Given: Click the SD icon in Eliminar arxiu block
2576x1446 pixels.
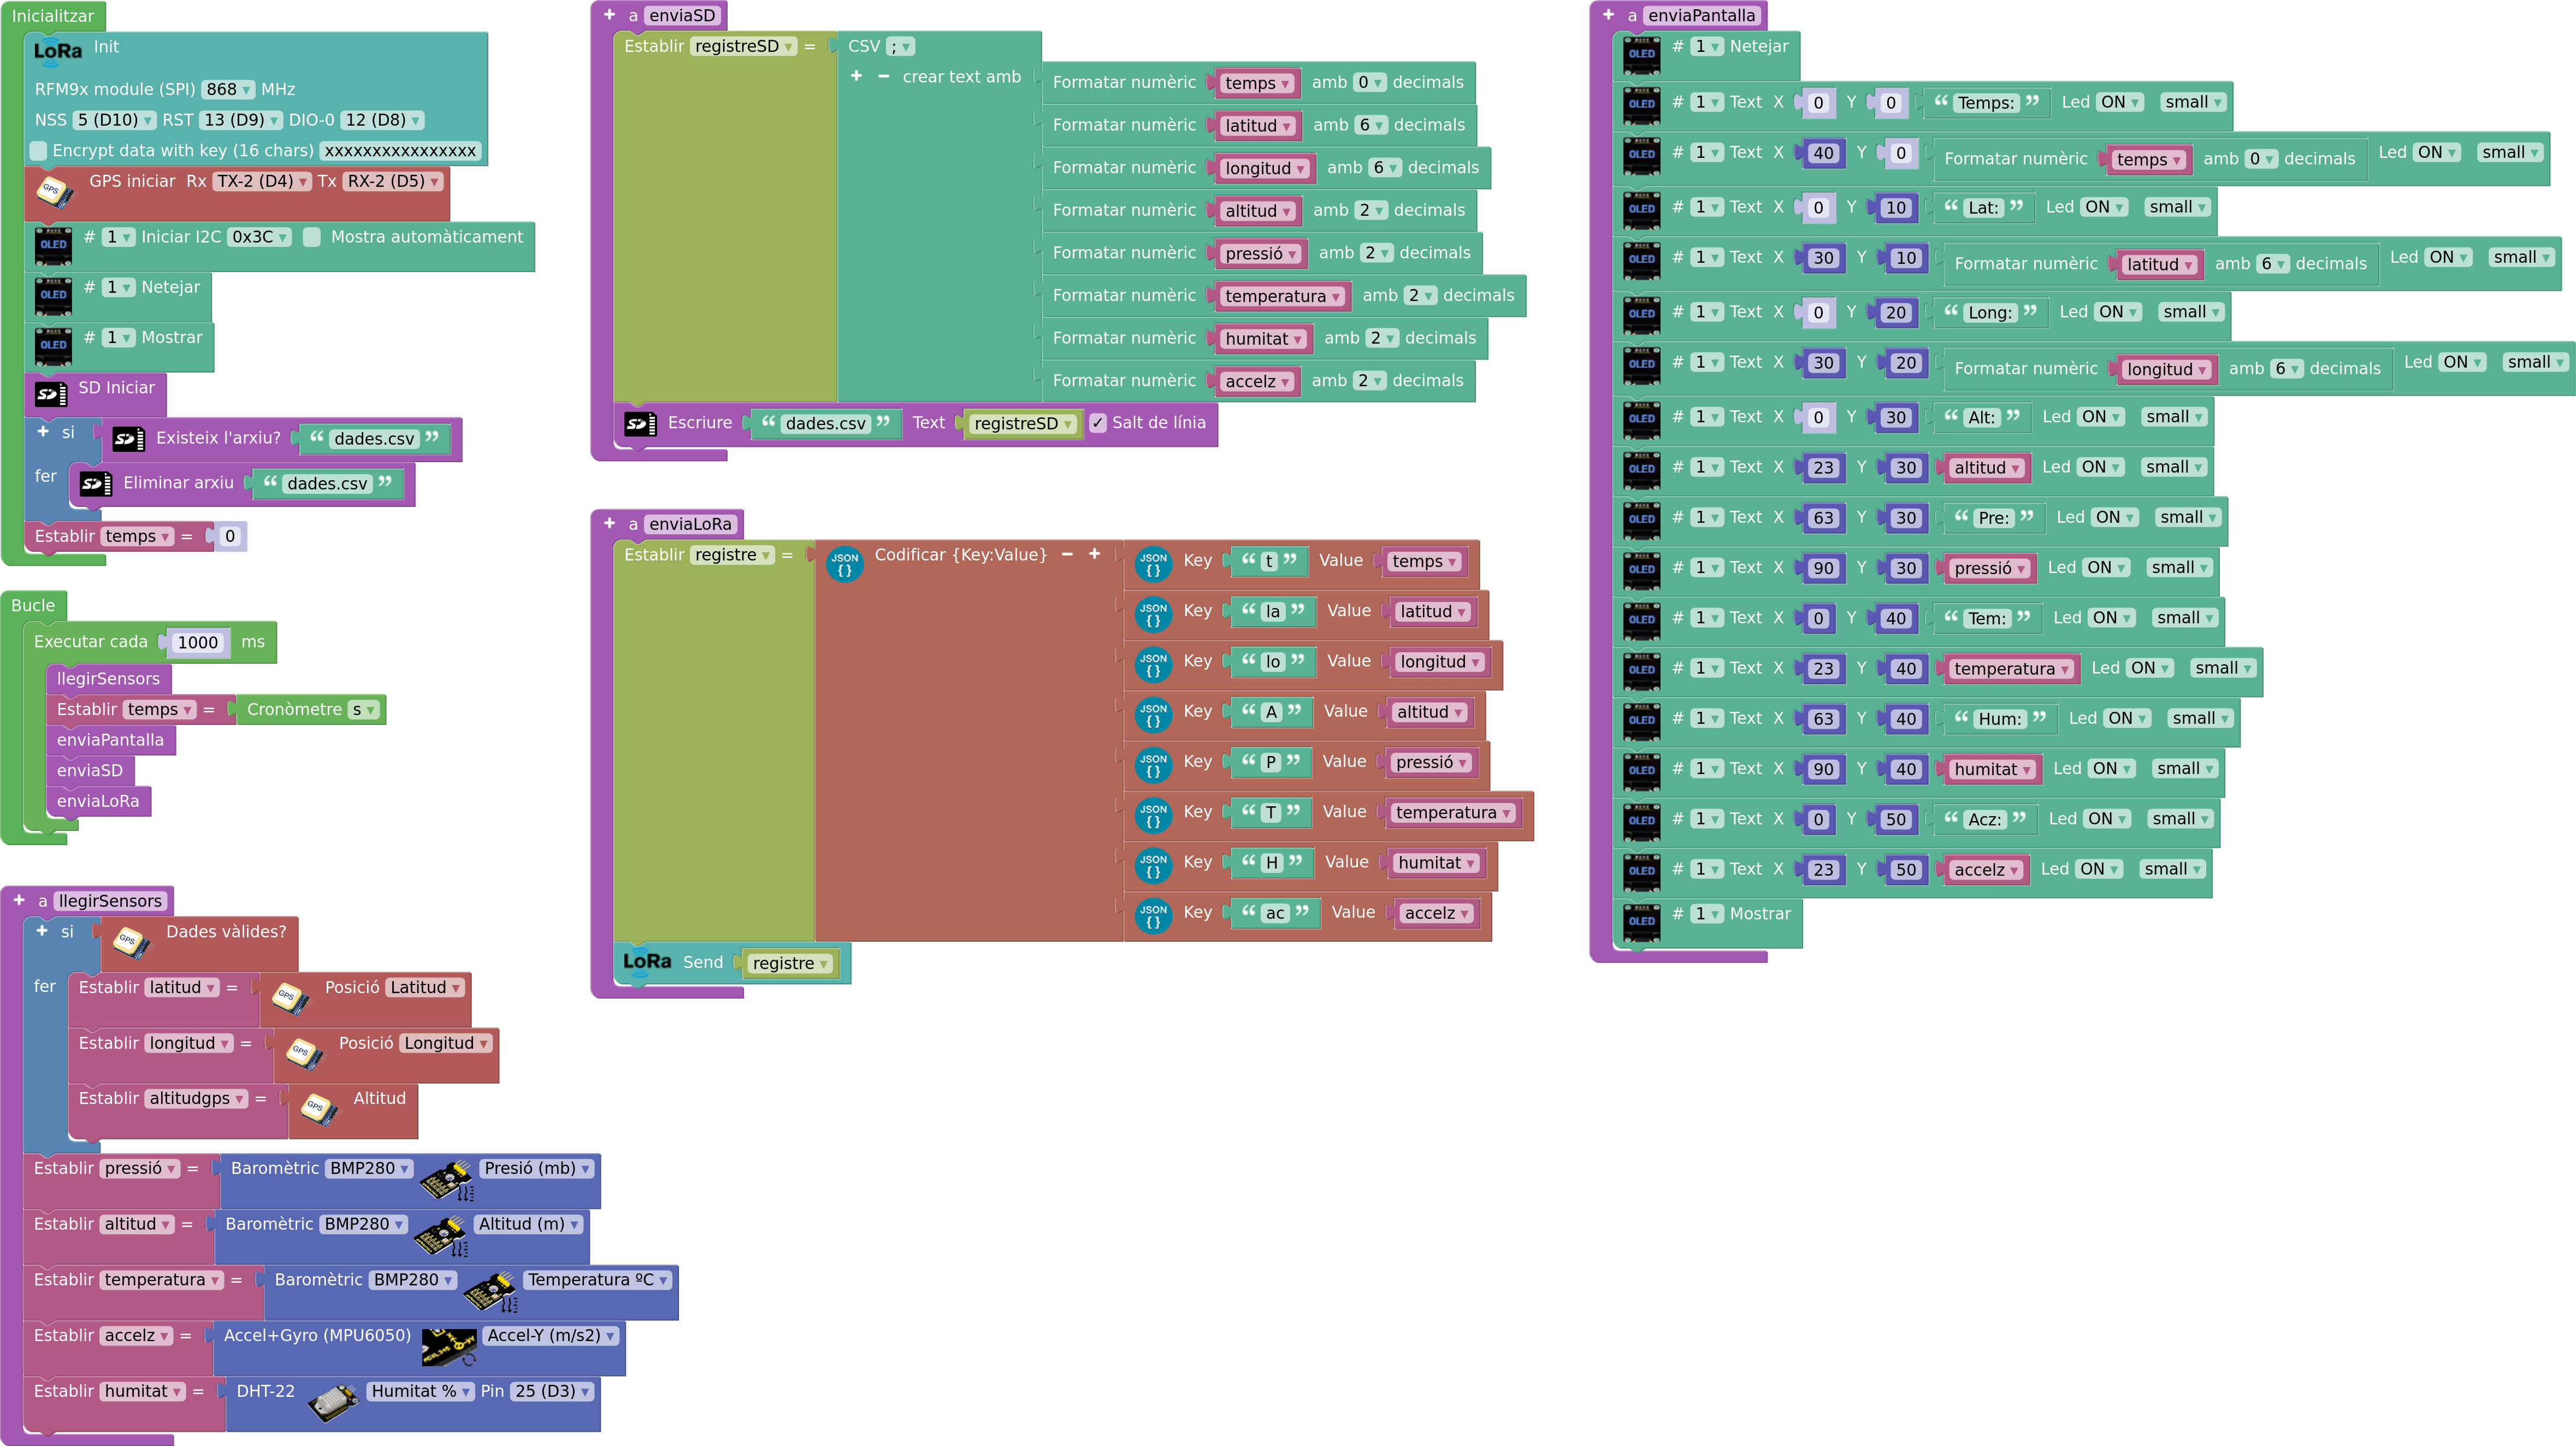Looking at the screenshot, I should pos(95,484).
